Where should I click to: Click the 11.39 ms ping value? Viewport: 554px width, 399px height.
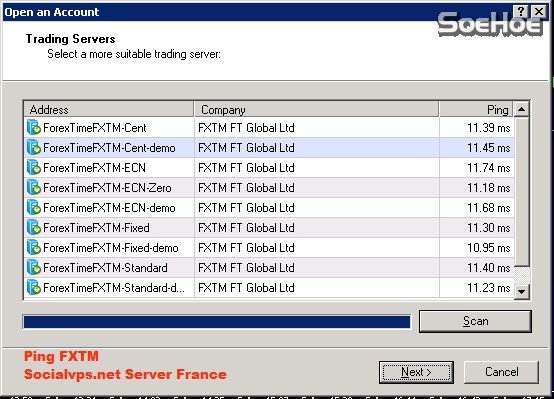click(489, 128)
